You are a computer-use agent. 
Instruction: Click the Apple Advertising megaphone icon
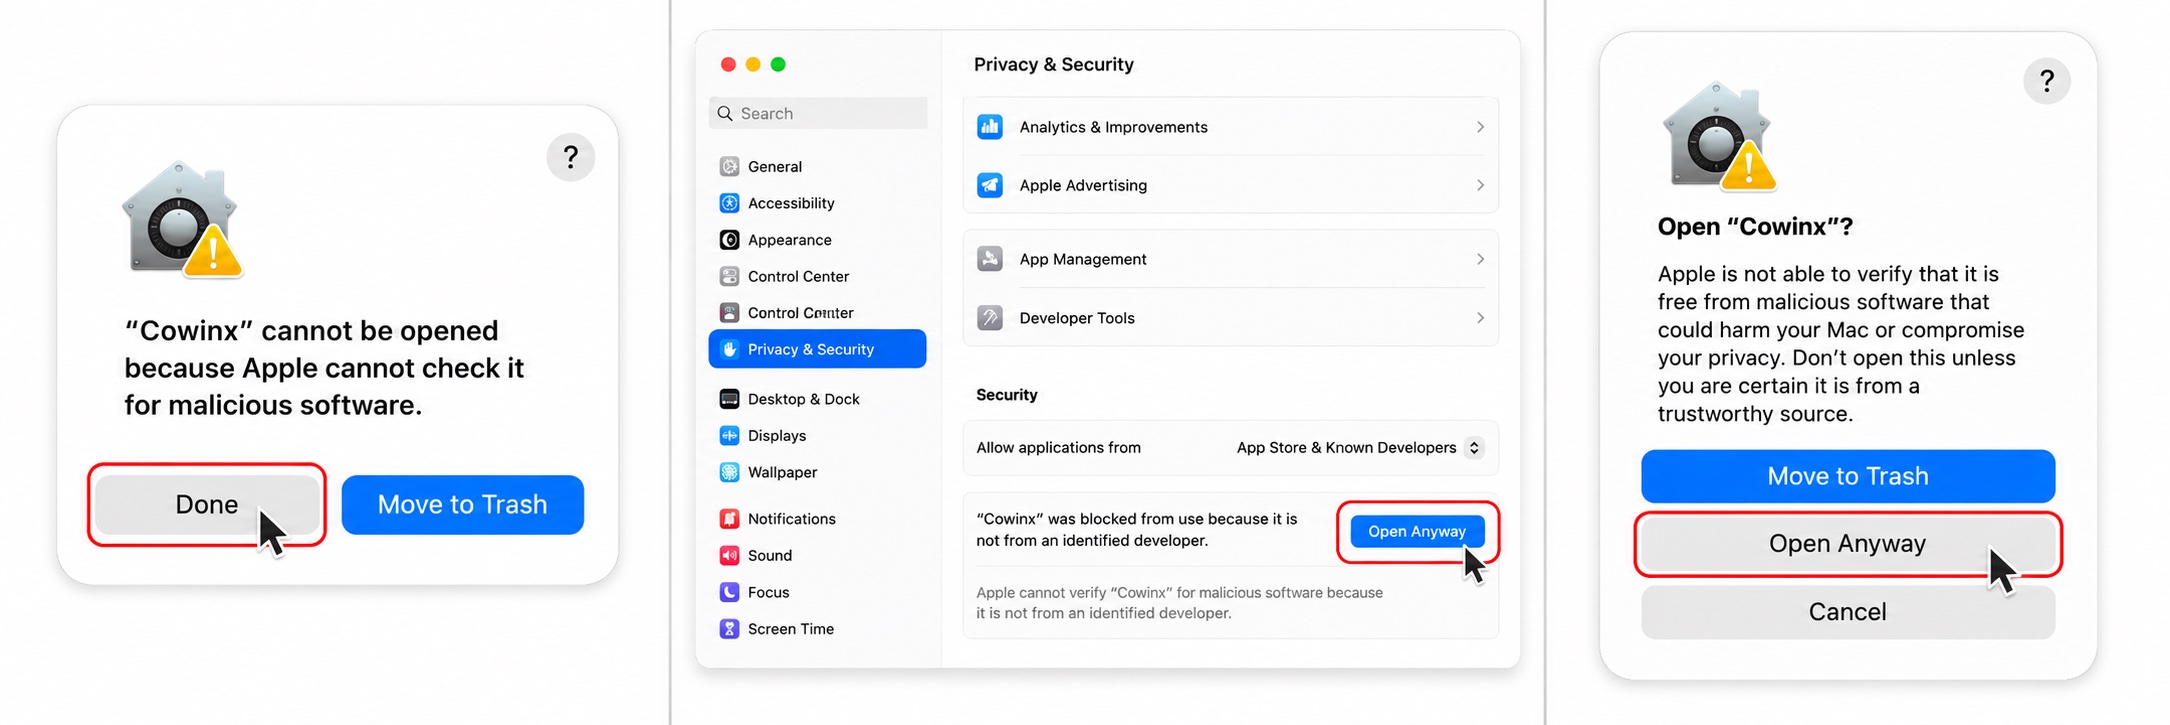tap(989, 185)
